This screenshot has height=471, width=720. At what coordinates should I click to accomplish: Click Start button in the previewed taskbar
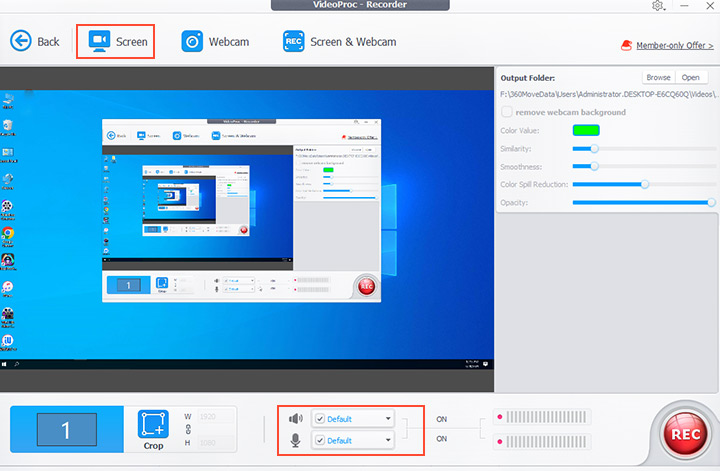[x=4, y=364]
